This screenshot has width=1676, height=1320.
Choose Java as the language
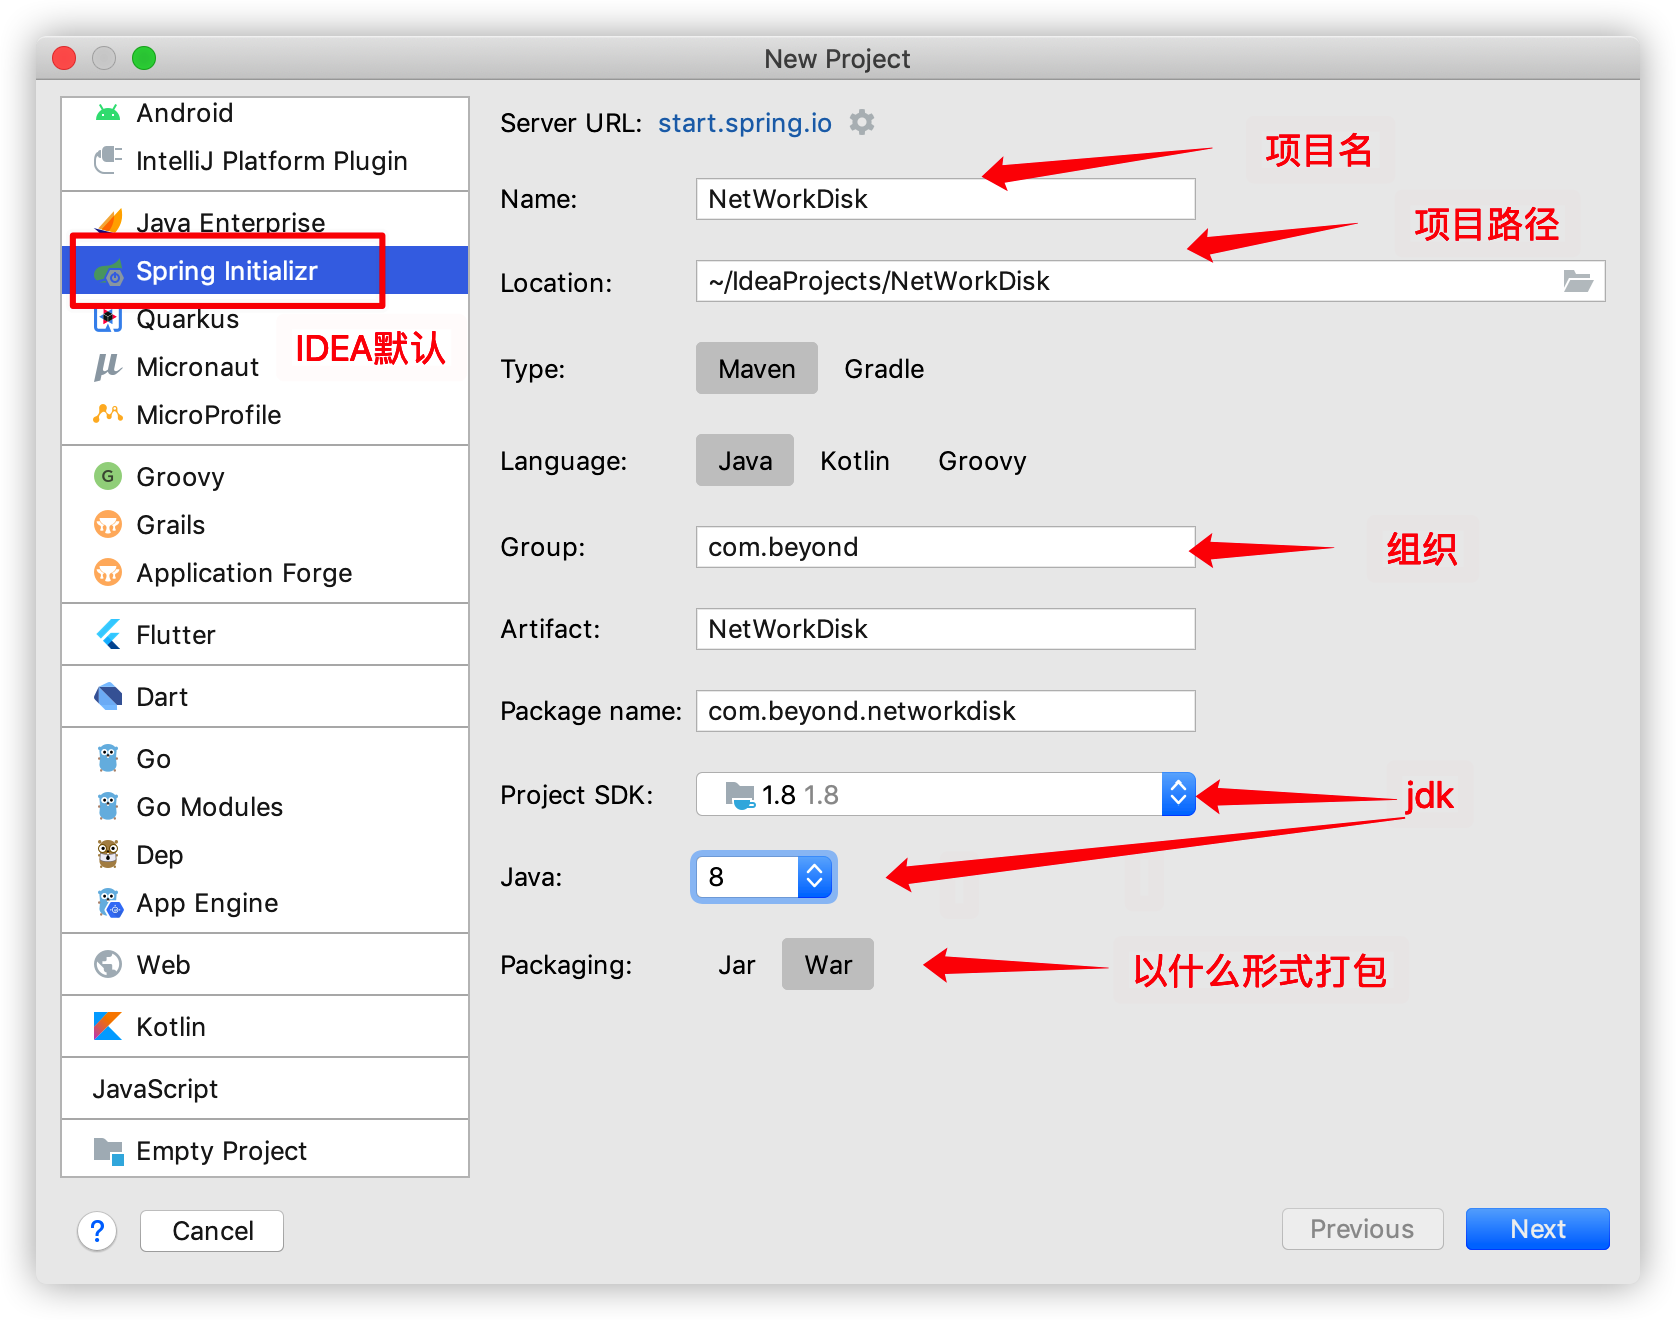(x=745, y=461)
